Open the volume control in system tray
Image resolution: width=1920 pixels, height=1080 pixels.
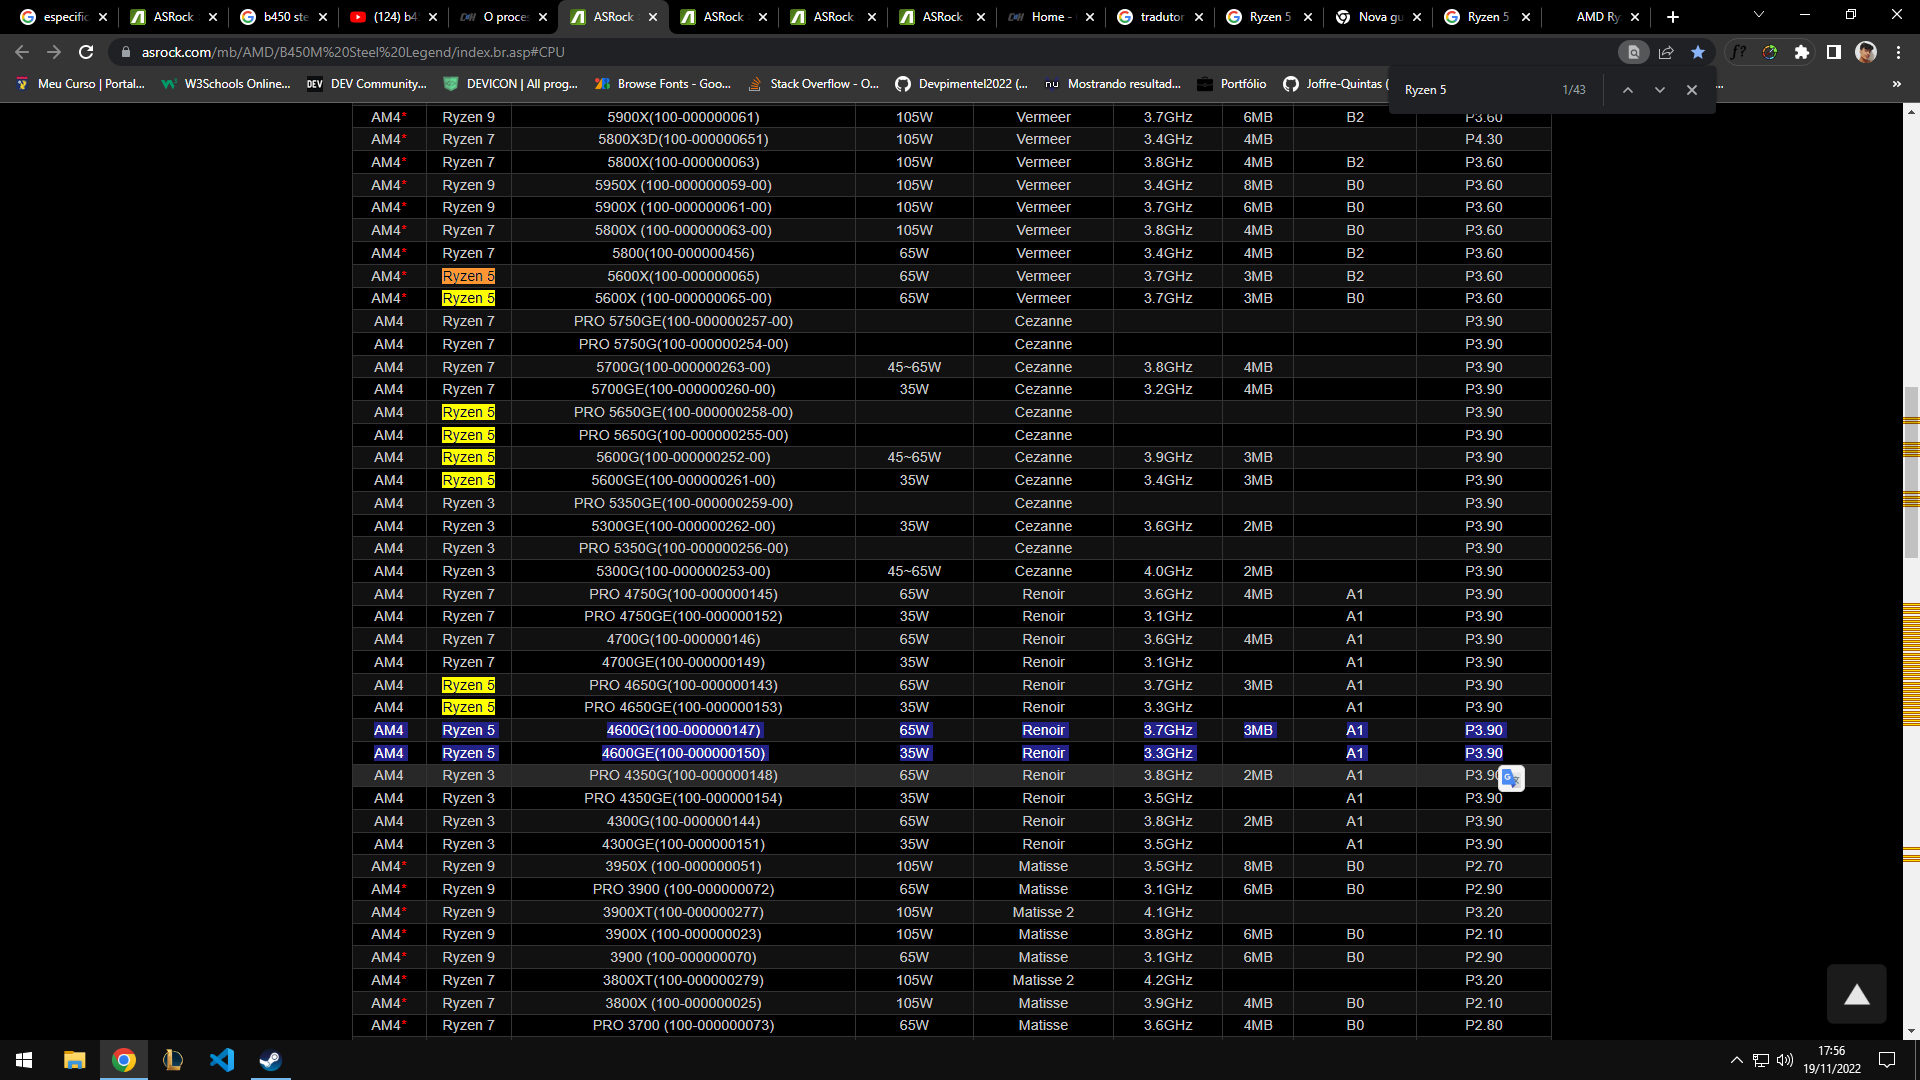(1785, 1060)
